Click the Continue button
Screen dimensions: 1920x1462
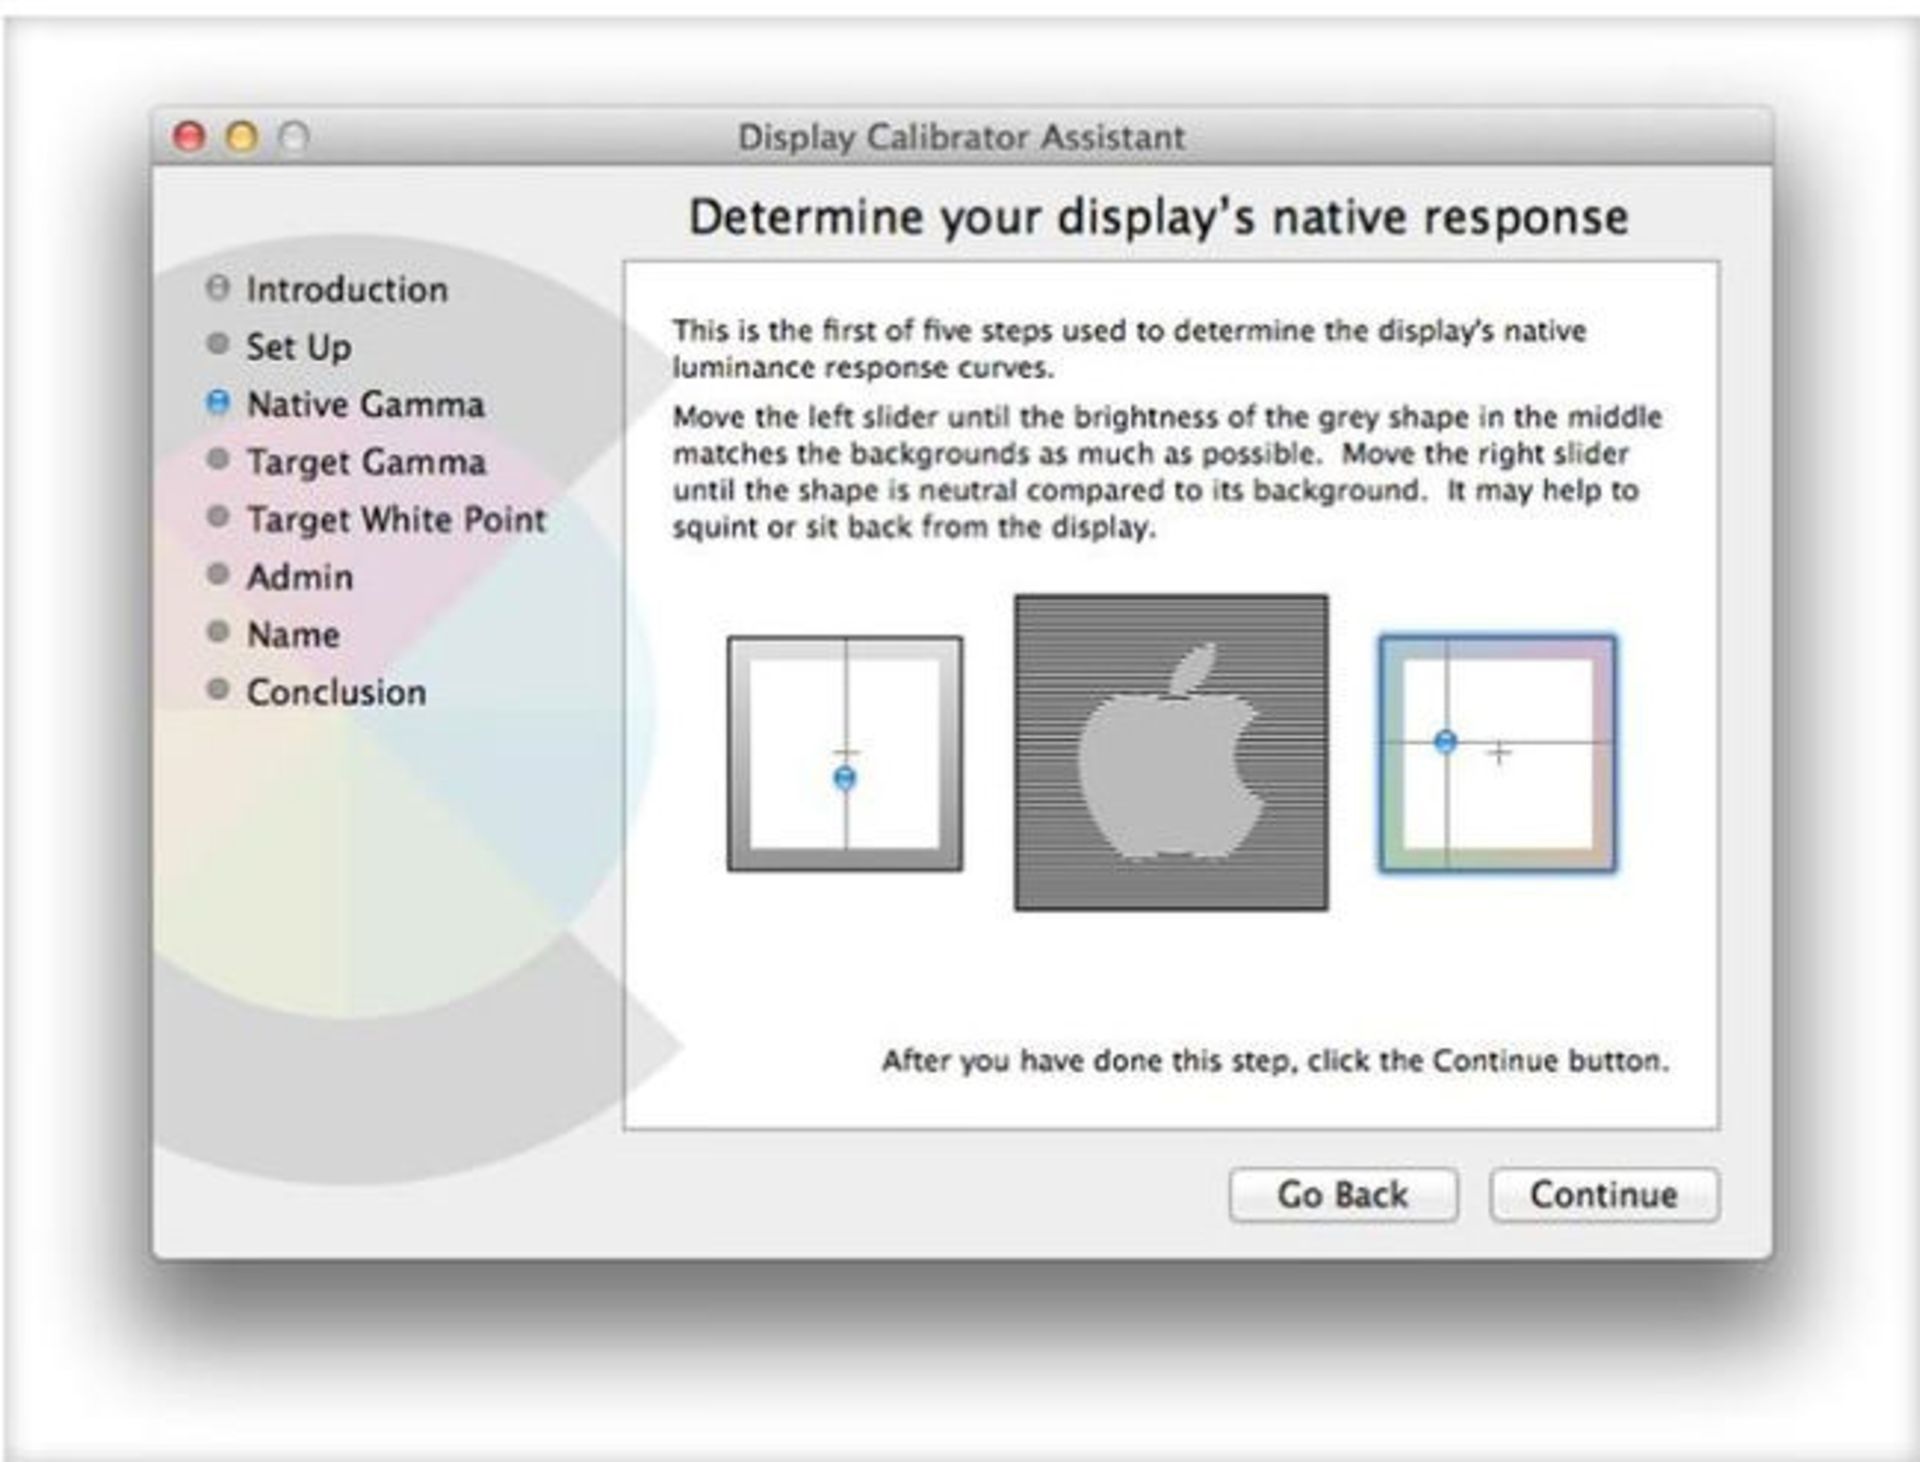1604,1195
